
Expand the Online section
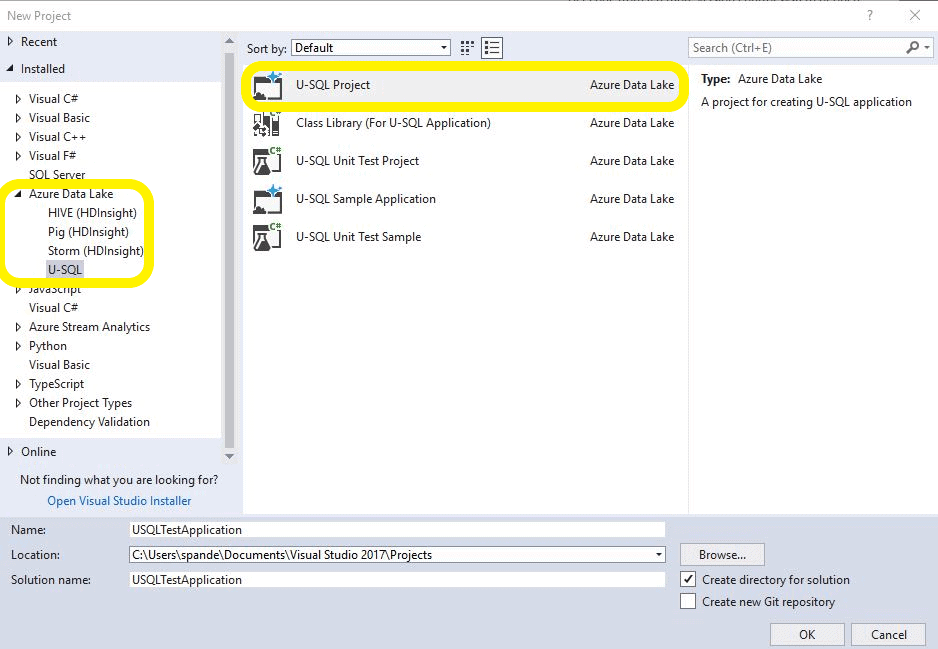[x=10, y=451]
